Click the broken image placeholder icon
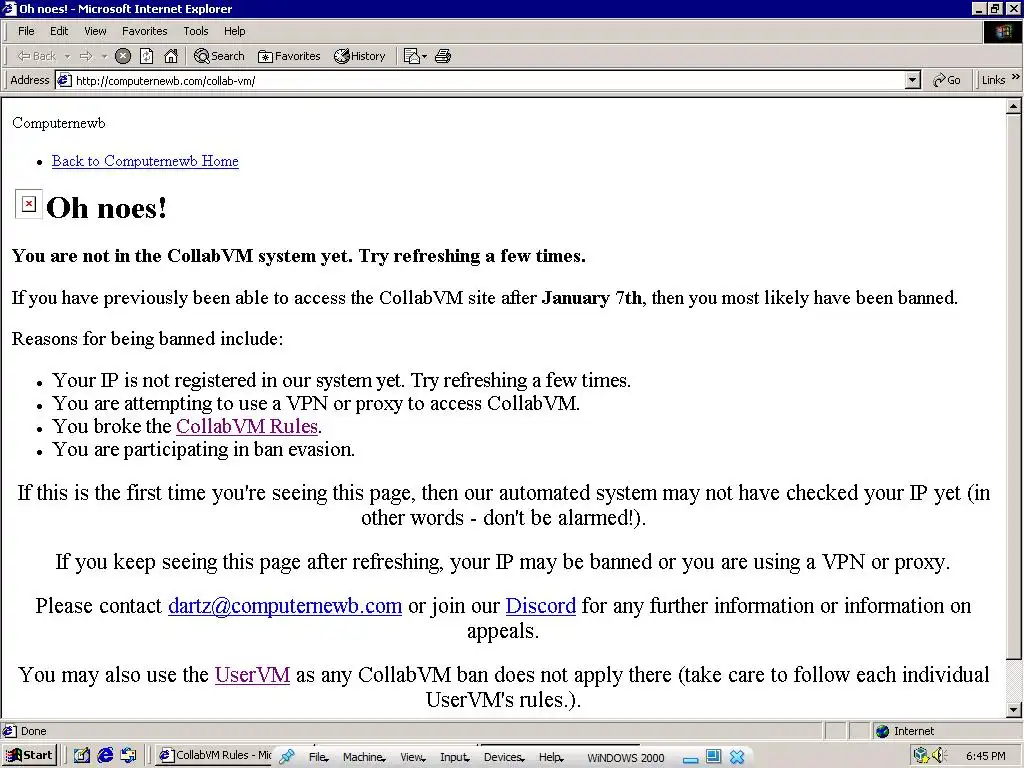The height and width of the screenshot is (768, 1024). 29,204
